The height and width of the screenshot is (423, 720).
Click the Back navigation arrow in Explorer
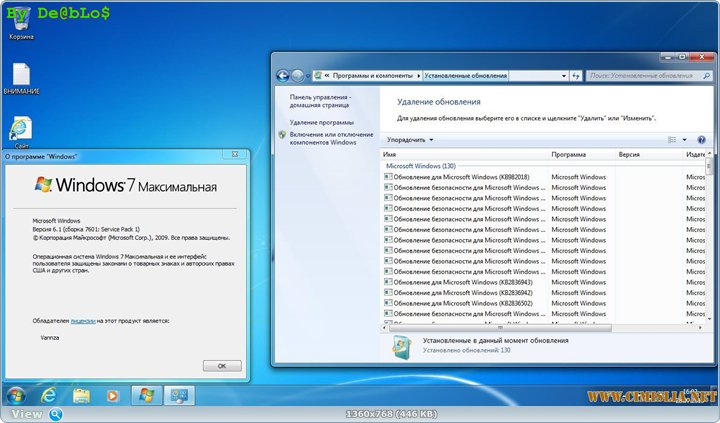tap(283, 75)
